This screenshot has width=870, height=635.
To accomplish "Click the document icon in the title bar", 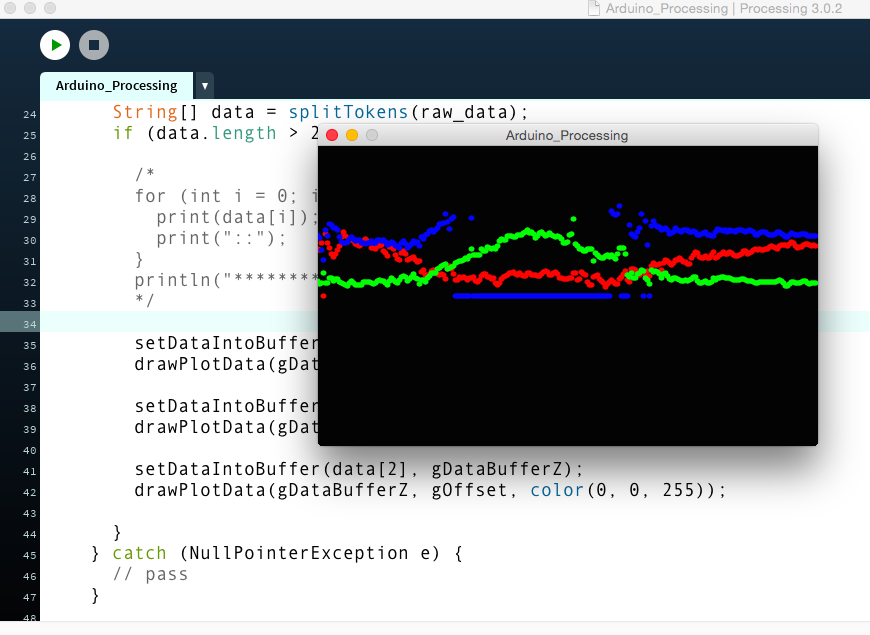I will click(594, 8).
